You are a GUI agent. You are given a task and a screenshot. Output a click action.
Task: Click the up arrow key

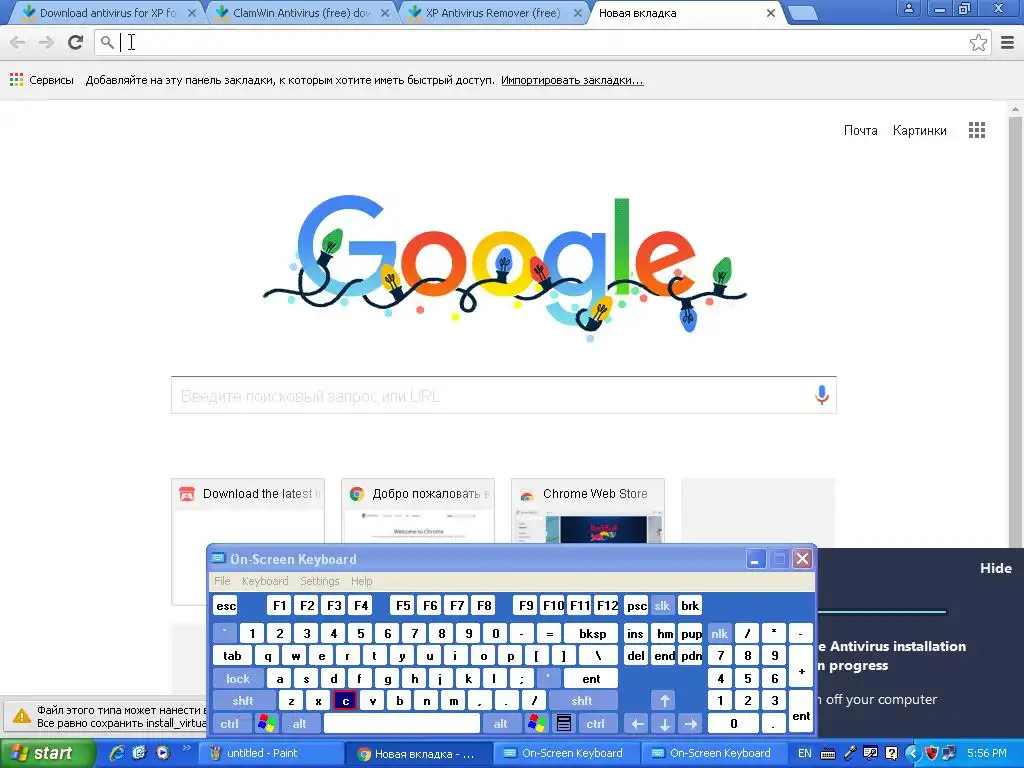click(x=664, y=701)
